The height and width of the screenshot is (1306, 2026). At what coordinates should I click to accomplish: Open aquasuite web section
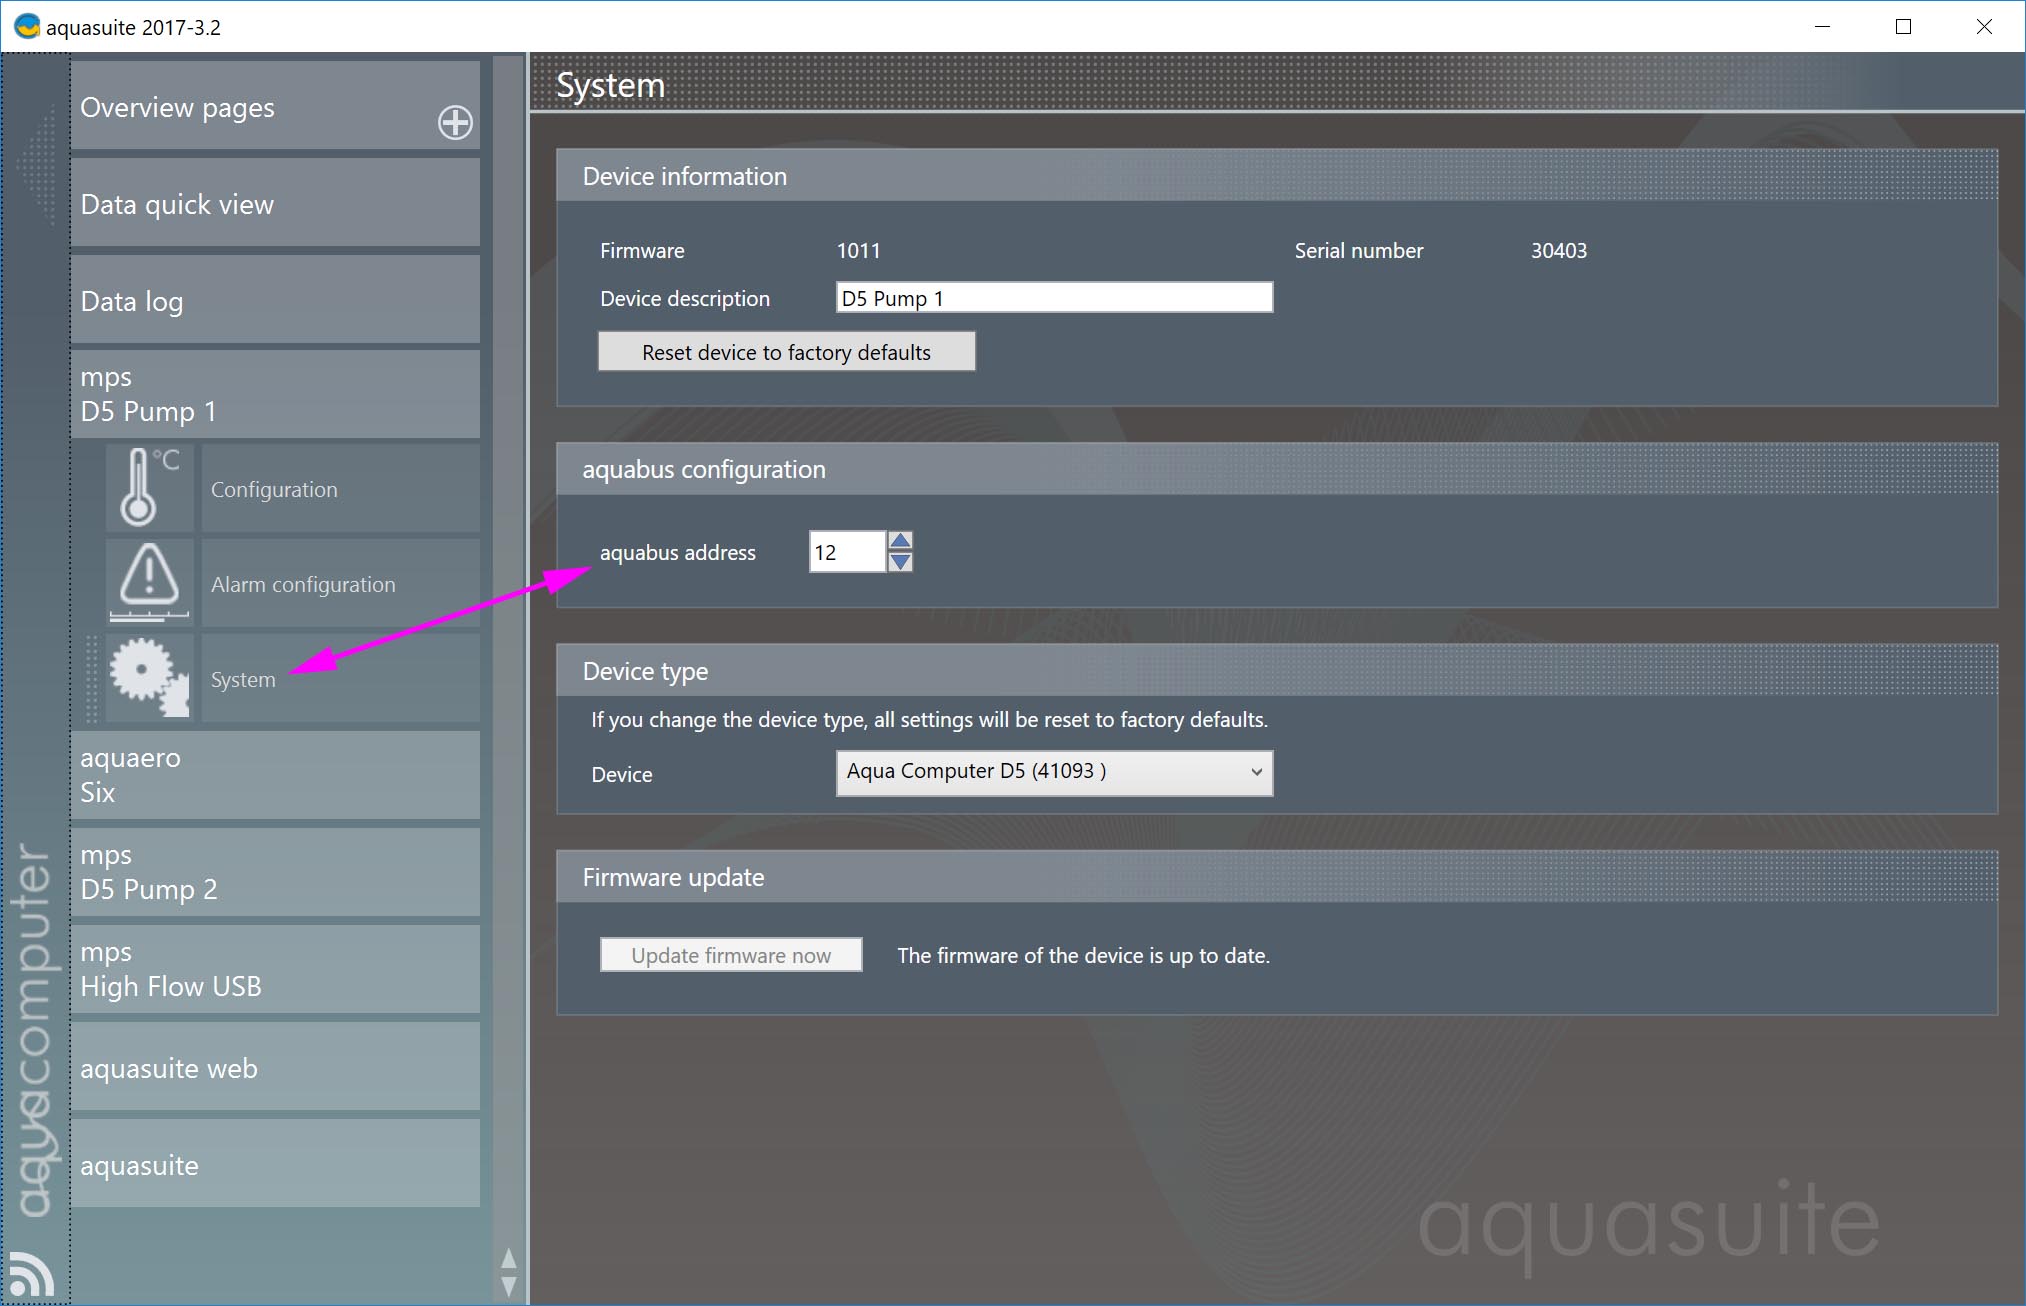[275, 1067]
